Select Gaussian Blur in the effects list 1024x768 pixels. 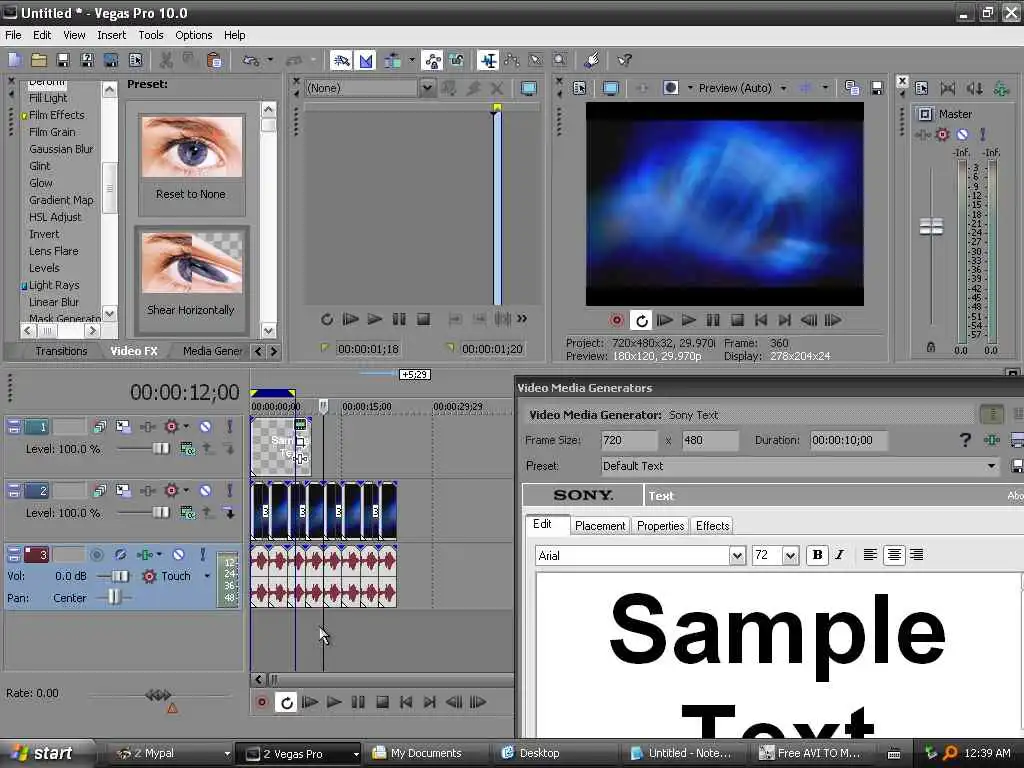pyautogui.click(x=61, y=149)
